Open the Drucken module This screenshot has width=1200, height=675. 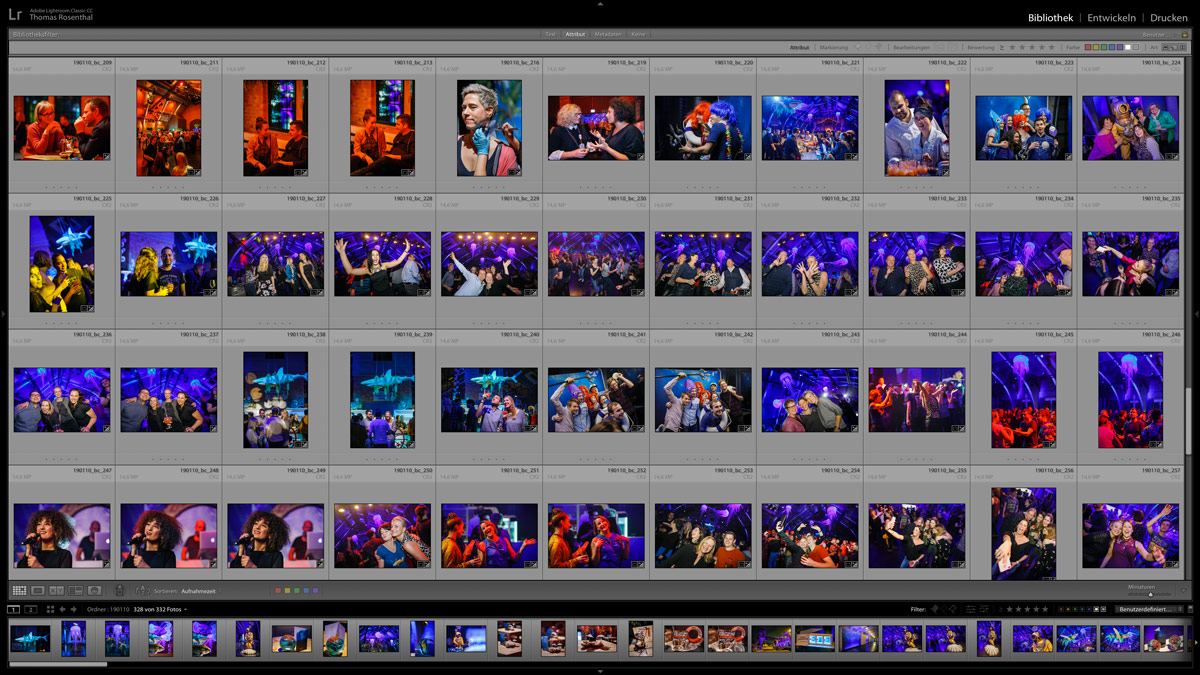pos(1168,18)
